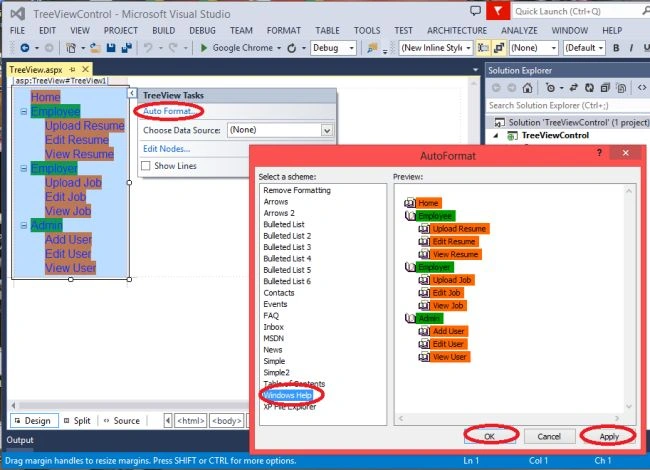The width and height of the screenshot is (650, 470).
Task: Select the XP File Explorer scheme
Action: click(290, 407)
